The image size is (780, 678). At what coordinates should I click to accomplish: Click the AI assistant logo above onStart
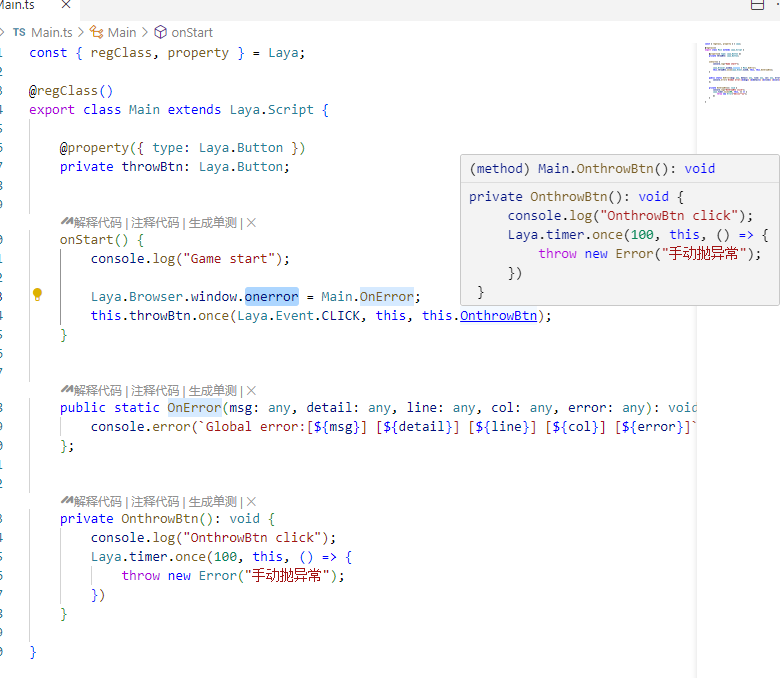[x=66, y=223]
